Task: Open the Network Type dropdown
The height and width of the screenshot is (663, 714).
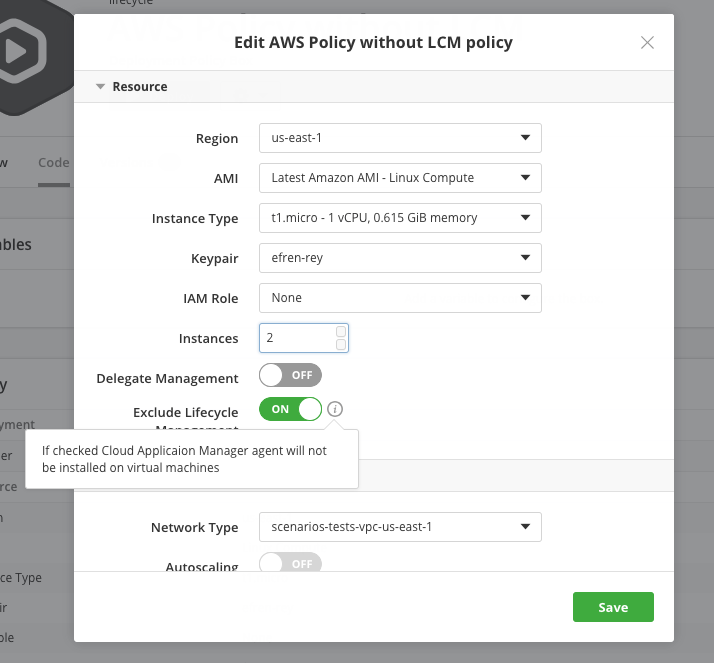Action: point(400,527)
